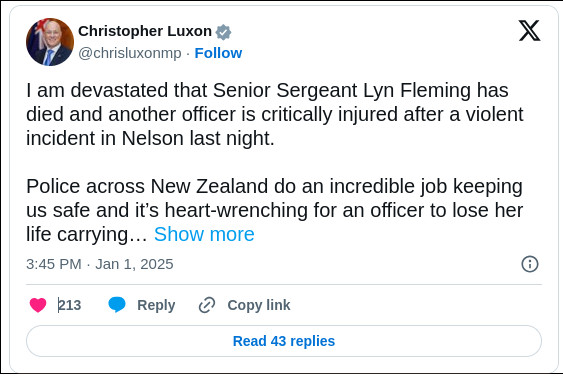Image resolution: width=563 pixels, height=378 pixels.
Task: Click the blue reply speech bubble icon
Action: [117, 305]
